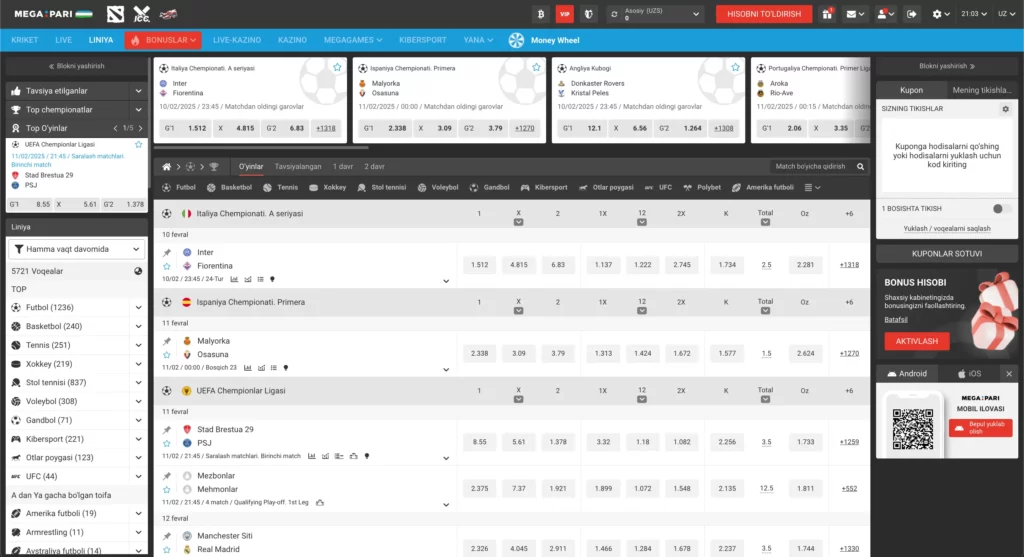
Task: Open the shield icon in header
Action: [x=588, y=14]
